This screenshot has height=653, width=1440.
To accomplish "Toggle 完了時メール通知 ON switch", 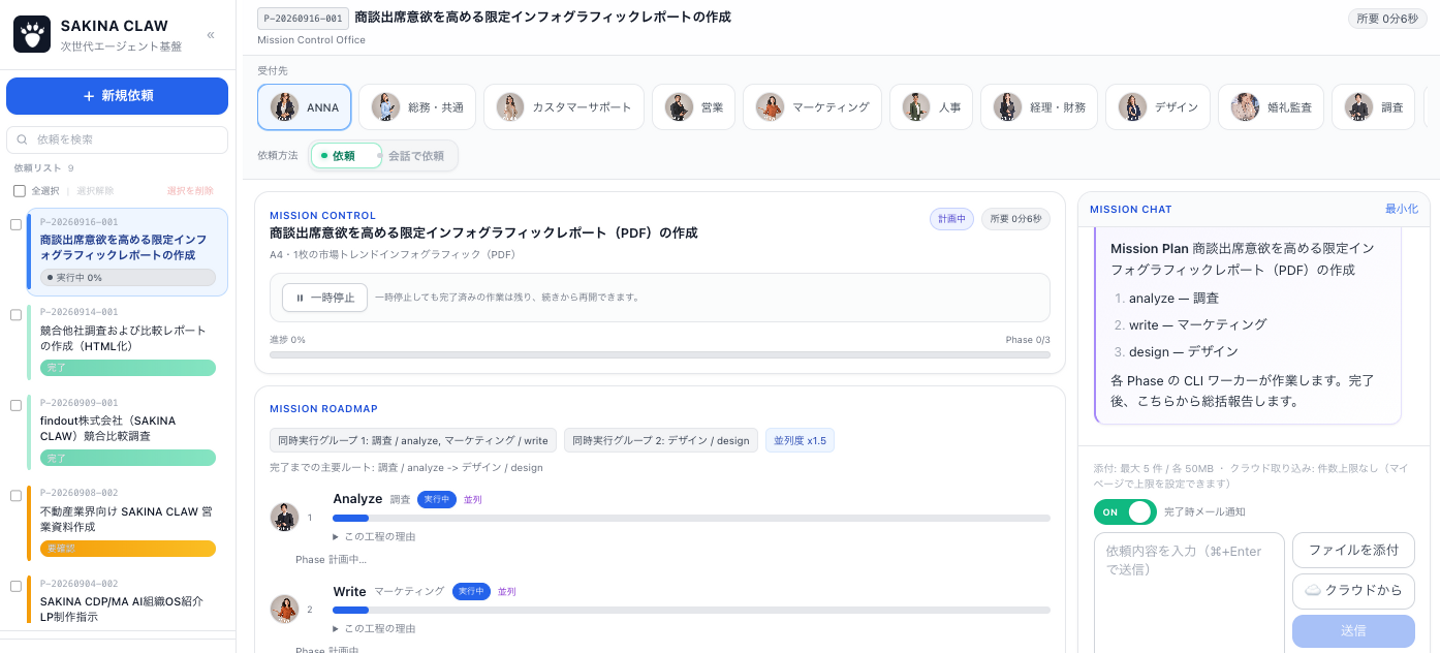I will coord(1125,512).
